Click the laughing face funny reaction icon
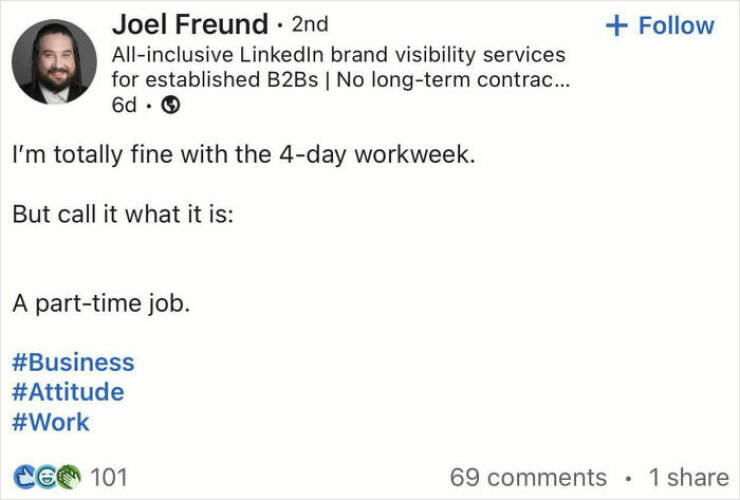This screenshot has height=500, width=740. 46,477
